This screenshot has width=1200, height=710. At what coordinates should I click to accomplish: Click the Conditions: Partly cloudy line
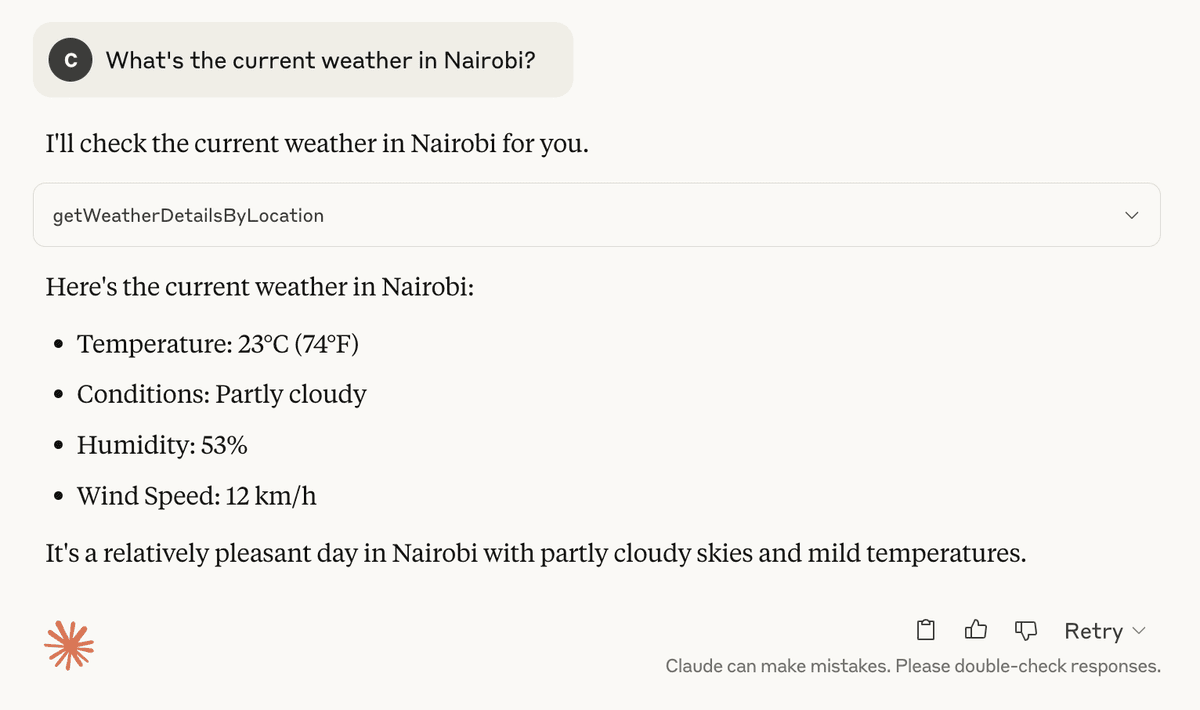(222, 394)
